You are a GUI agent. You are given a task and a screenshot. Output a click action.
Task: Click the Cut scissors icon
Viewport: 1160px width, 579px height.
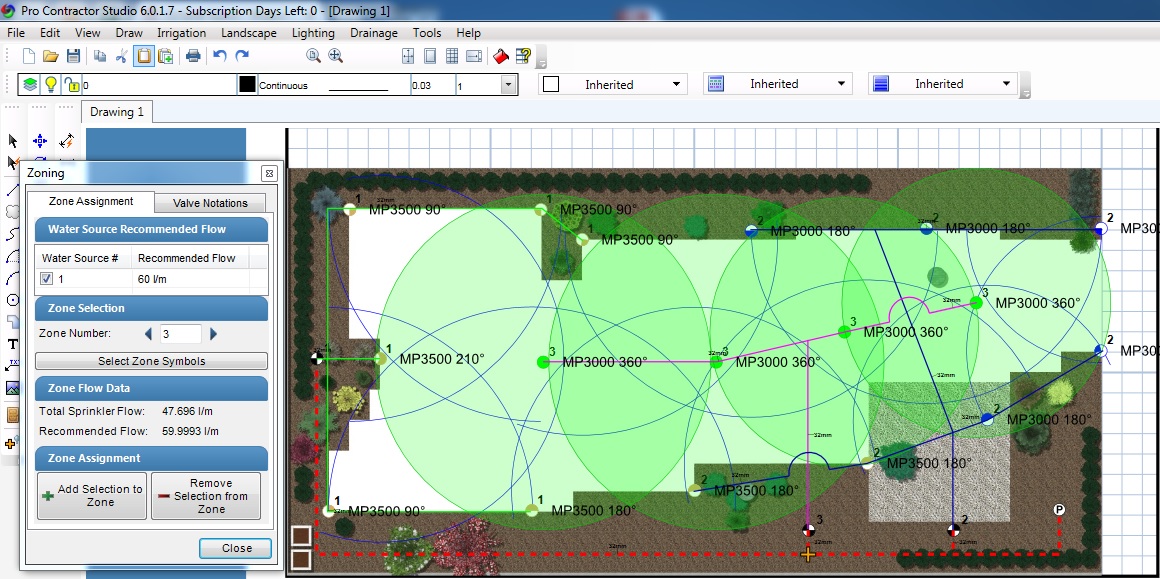[x=121, y=56]
